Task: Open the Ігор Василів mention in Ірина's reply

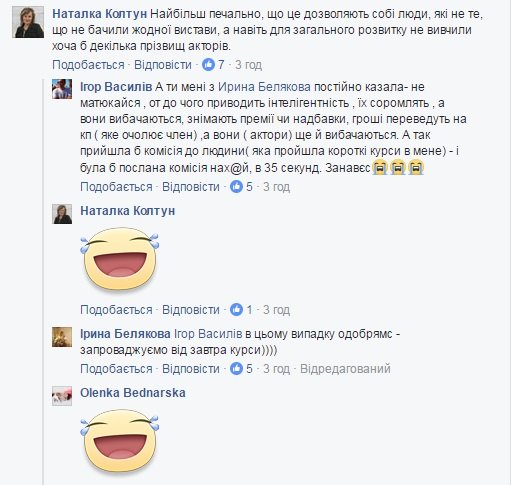Action: [208, 334]
